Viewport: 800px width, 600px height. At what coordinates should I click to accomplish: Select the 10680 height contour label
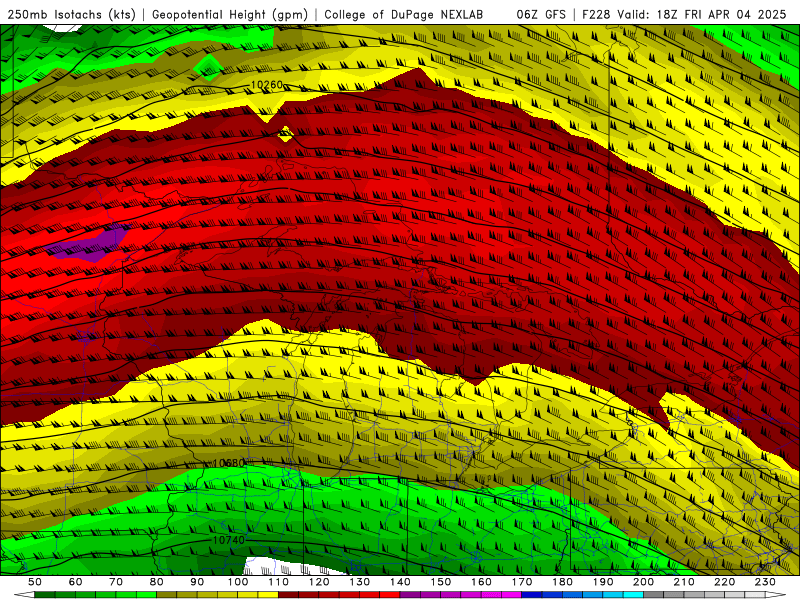click(229, 463)
